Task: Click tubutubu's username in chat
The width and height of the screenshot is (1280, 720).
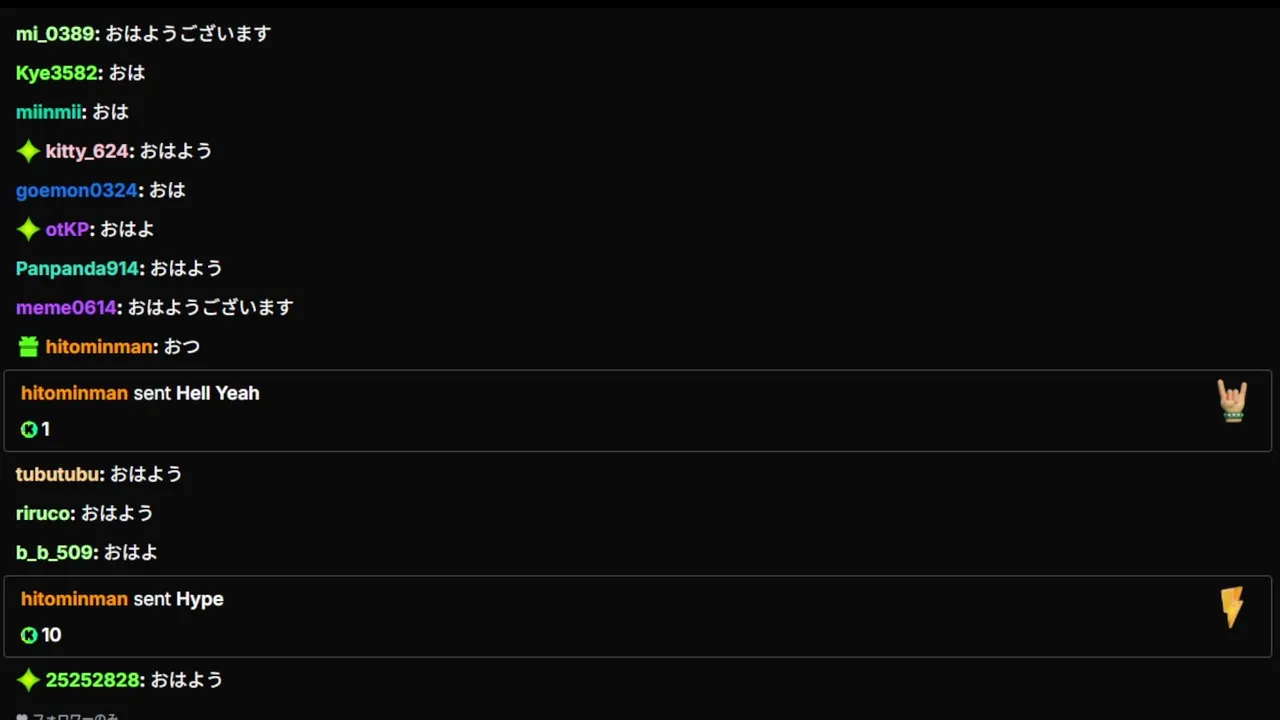Action: 57,474
